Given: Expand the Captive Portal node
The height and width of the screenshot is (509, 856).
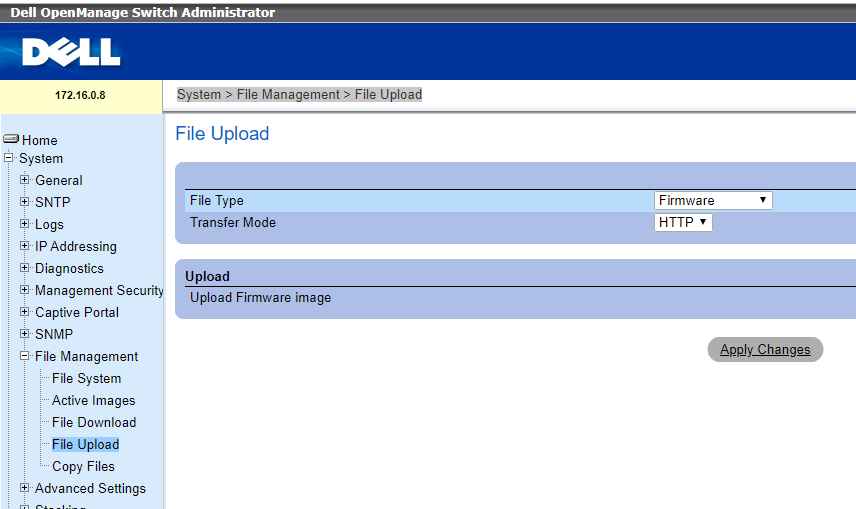Looking at the screenshot, I should point(24,311).
